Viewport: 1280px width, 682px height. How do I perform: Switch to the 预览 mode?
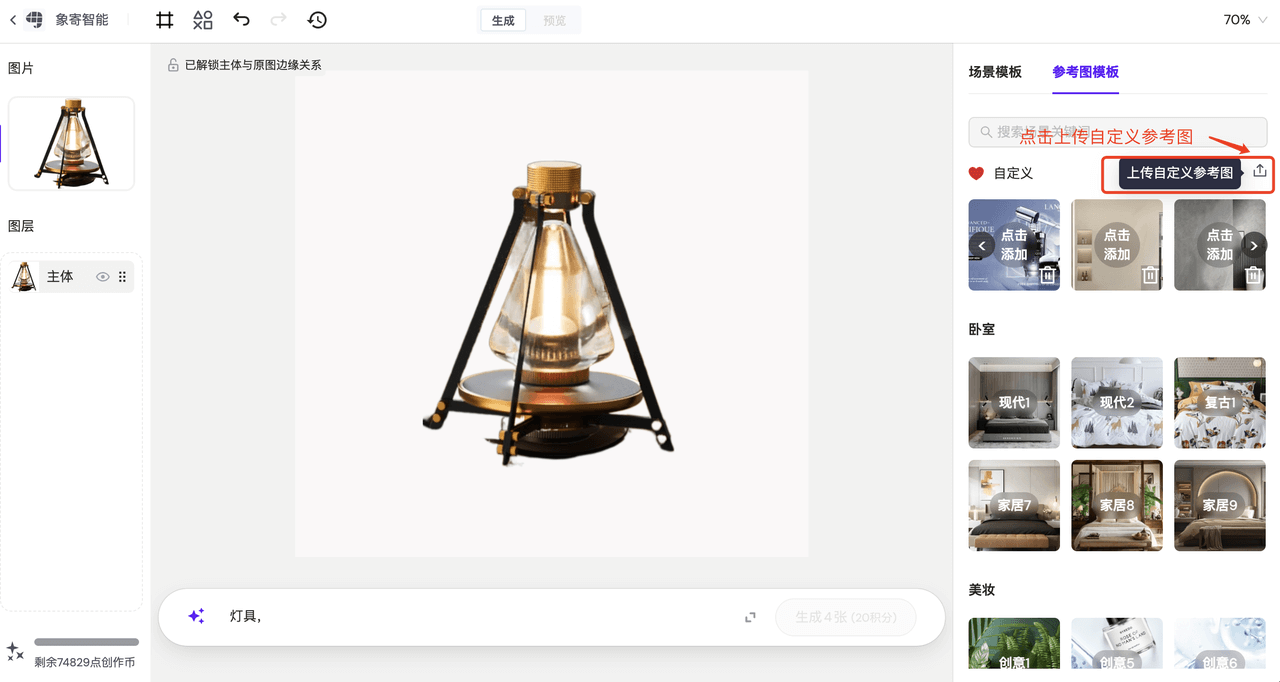click(x=555, y=20)
